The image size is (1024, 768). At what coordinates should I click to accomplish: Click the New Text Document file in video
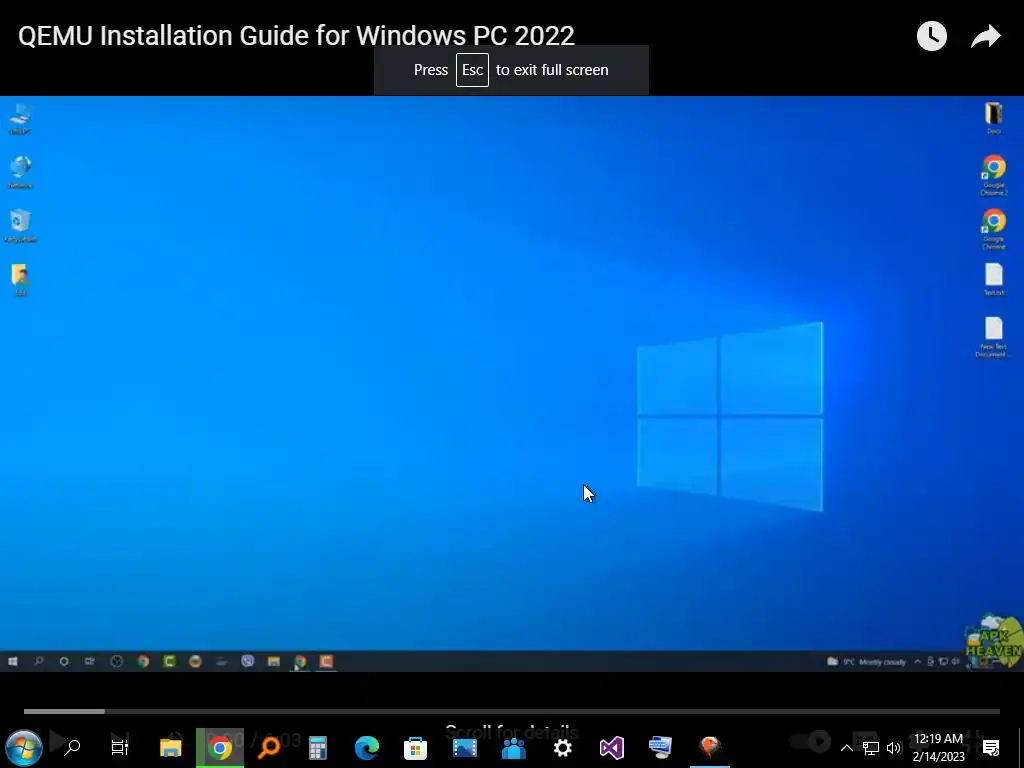(x=993, y=337)
